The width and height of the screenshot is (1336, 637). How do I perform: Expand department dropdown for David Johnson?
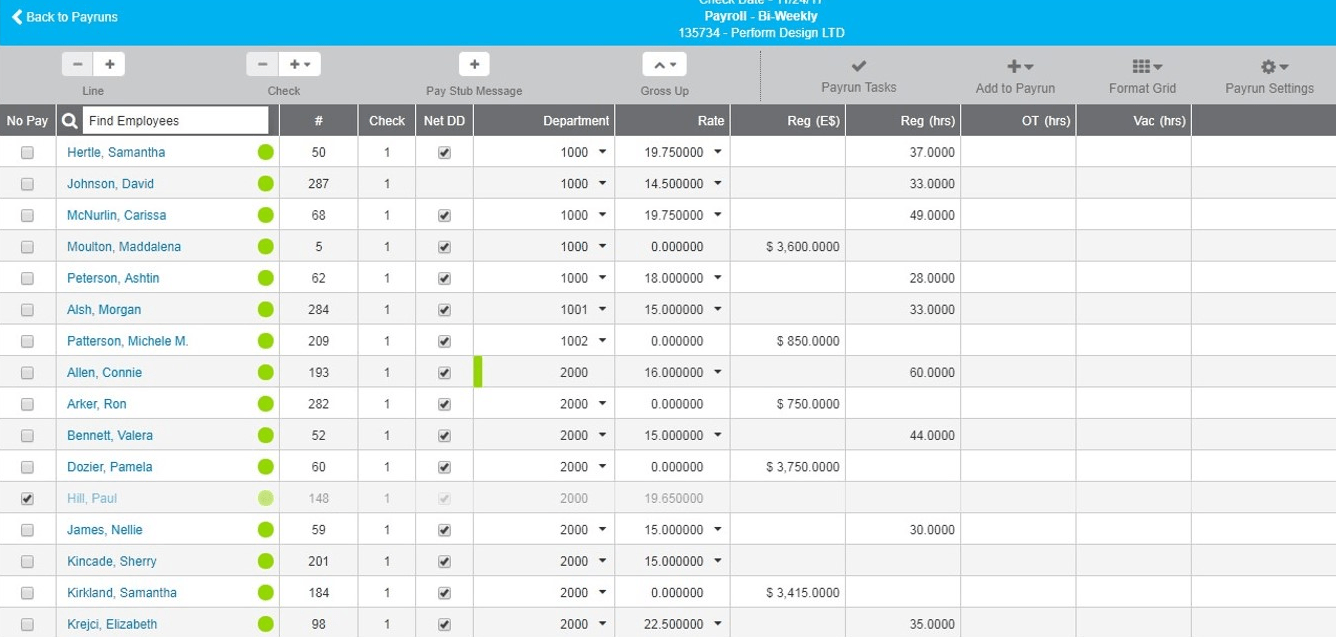pyautogui.click(x=602, y=184)
